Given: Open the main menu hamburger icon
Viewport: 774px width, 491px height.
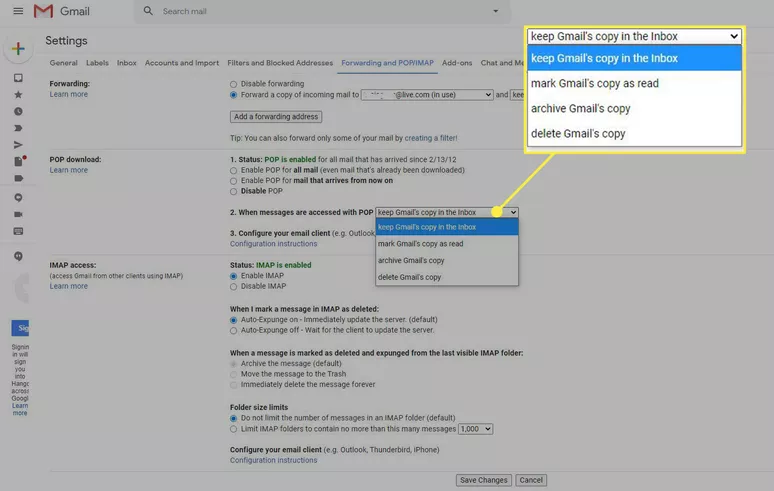Looking at the screenshot, I should 18,11.
